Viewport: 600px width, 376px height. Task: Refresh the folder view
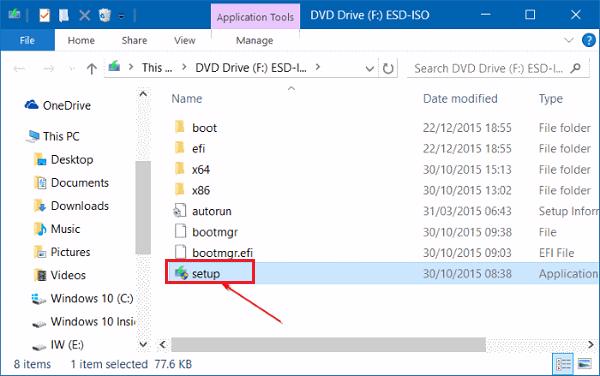tap(388, 68)
